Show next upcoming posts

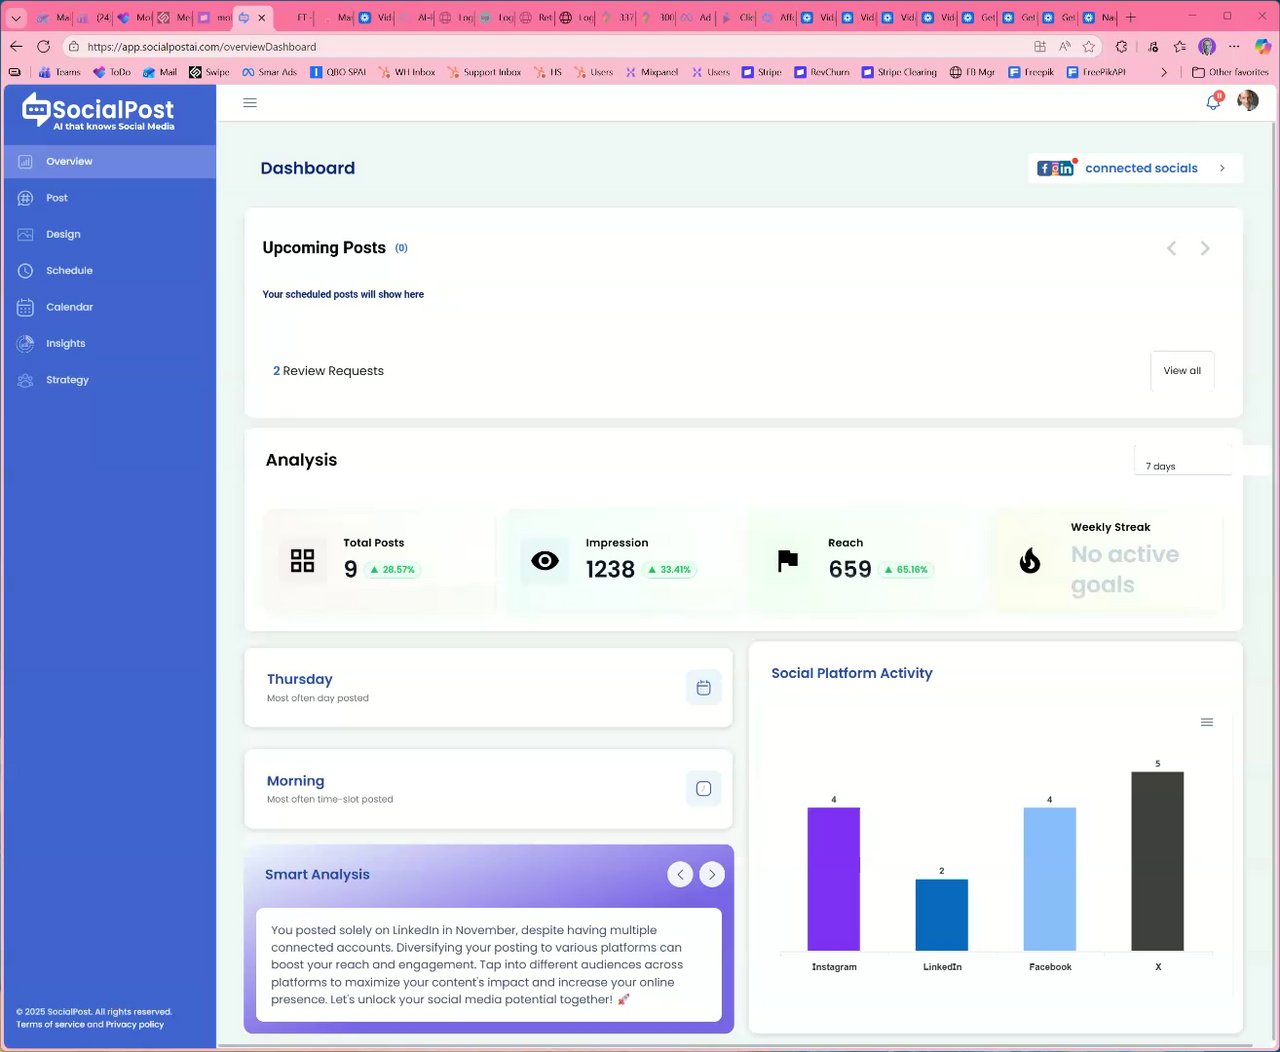pyautogui.click(x=1205, y=248)
